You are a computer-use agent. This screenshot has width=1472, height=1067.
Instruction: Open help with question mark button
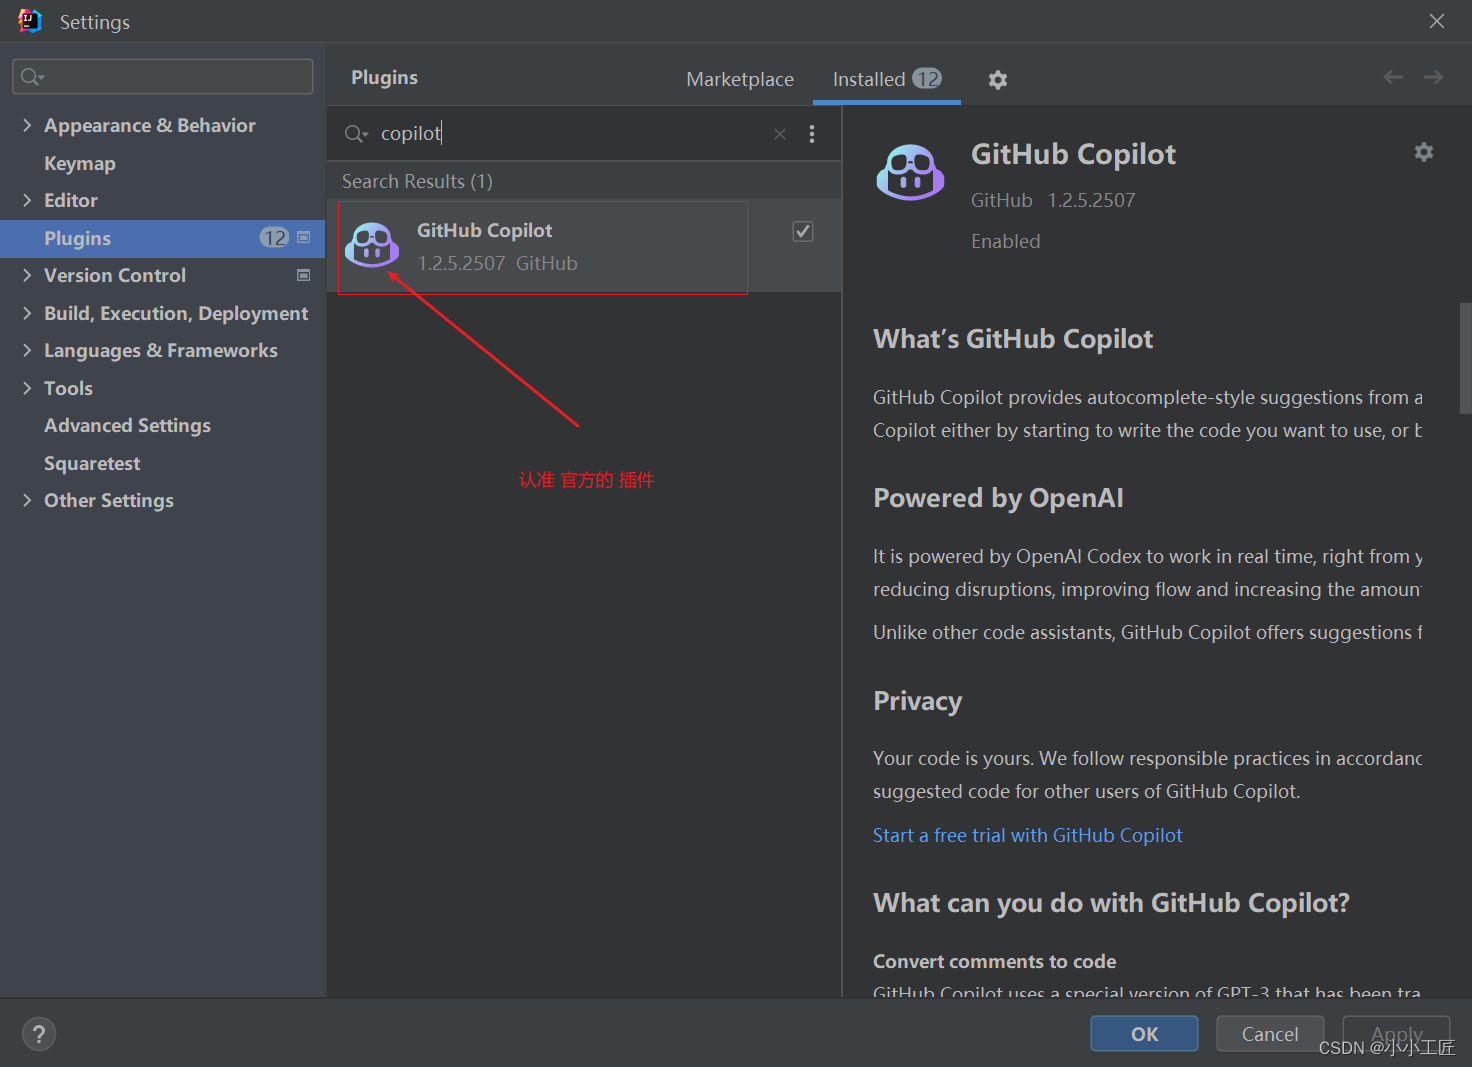coord(39,1034)
